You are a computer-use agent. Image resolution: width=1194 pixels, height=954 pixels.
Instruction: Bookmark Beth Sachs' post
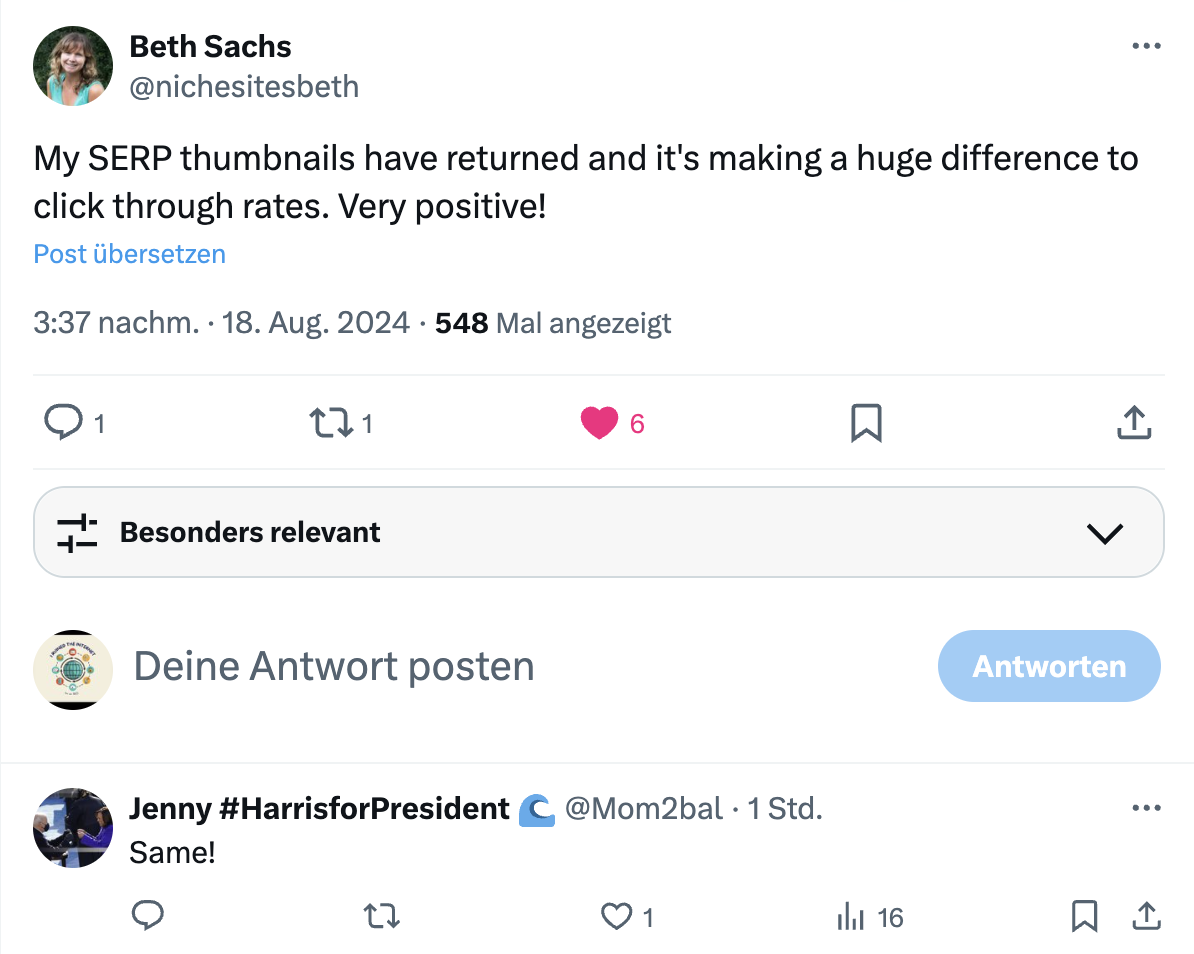[x=866, y=422]
